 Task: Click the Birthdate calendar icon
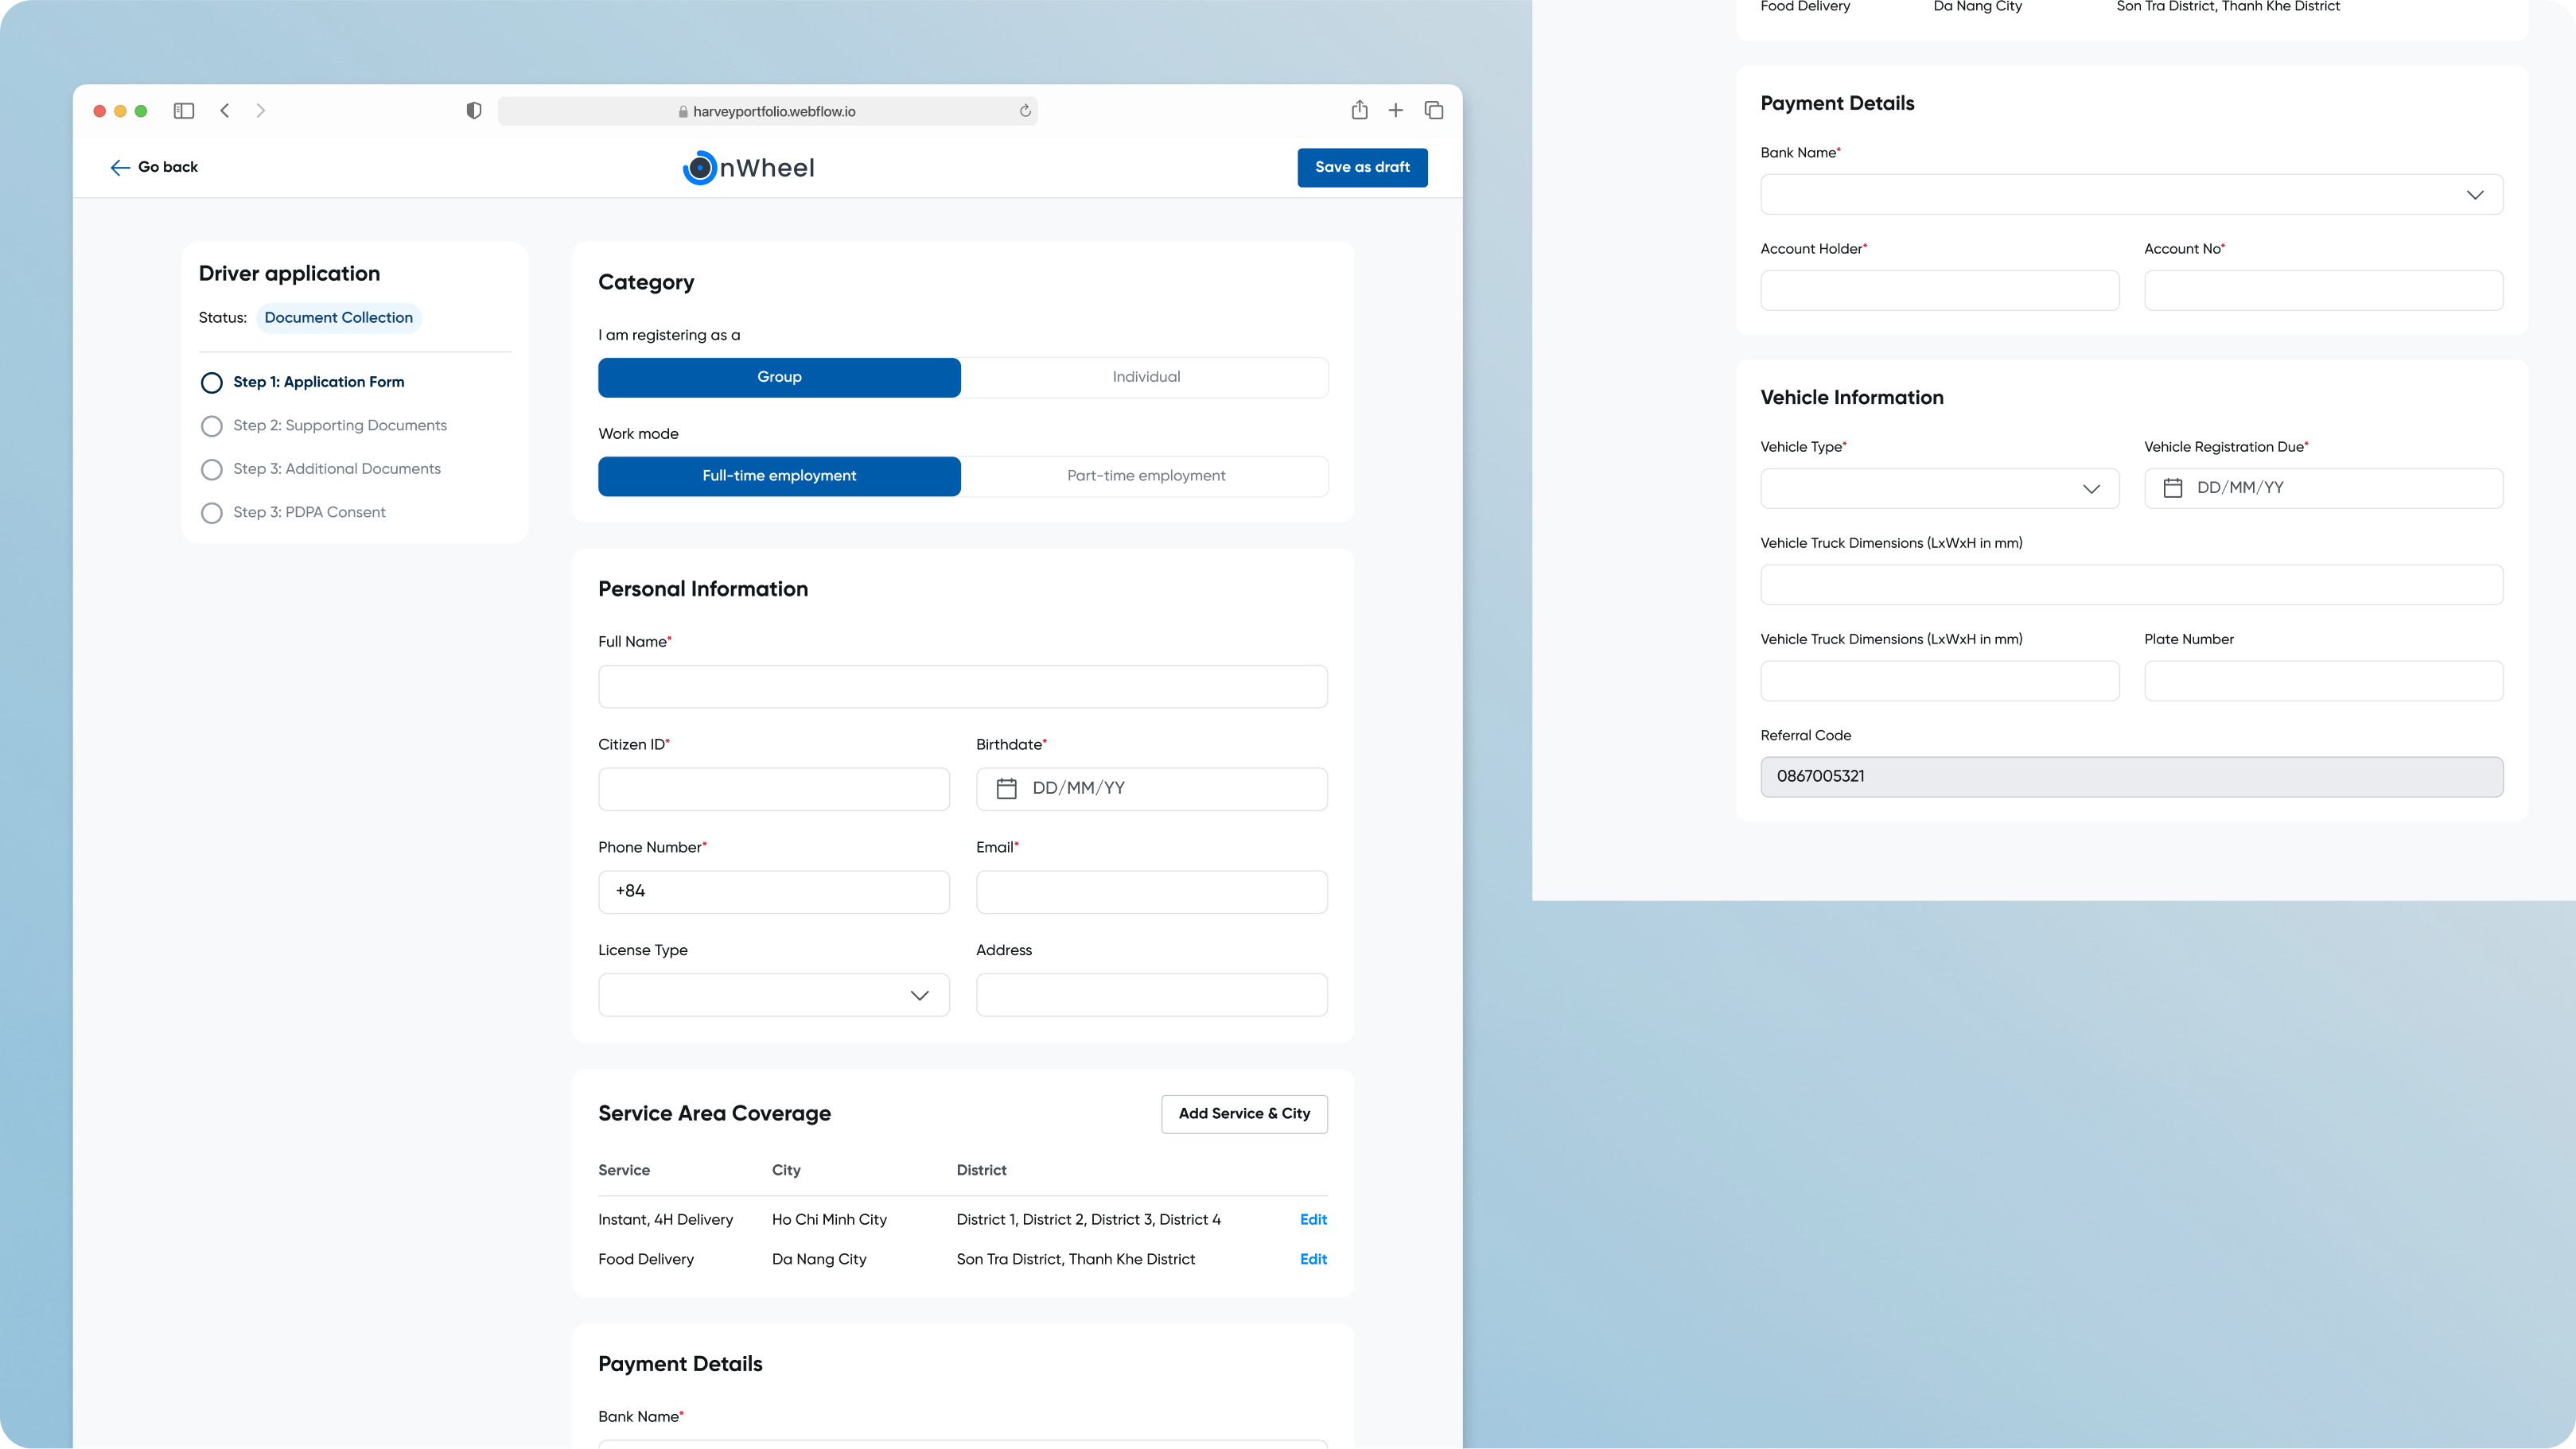(x=1006, y=789)
